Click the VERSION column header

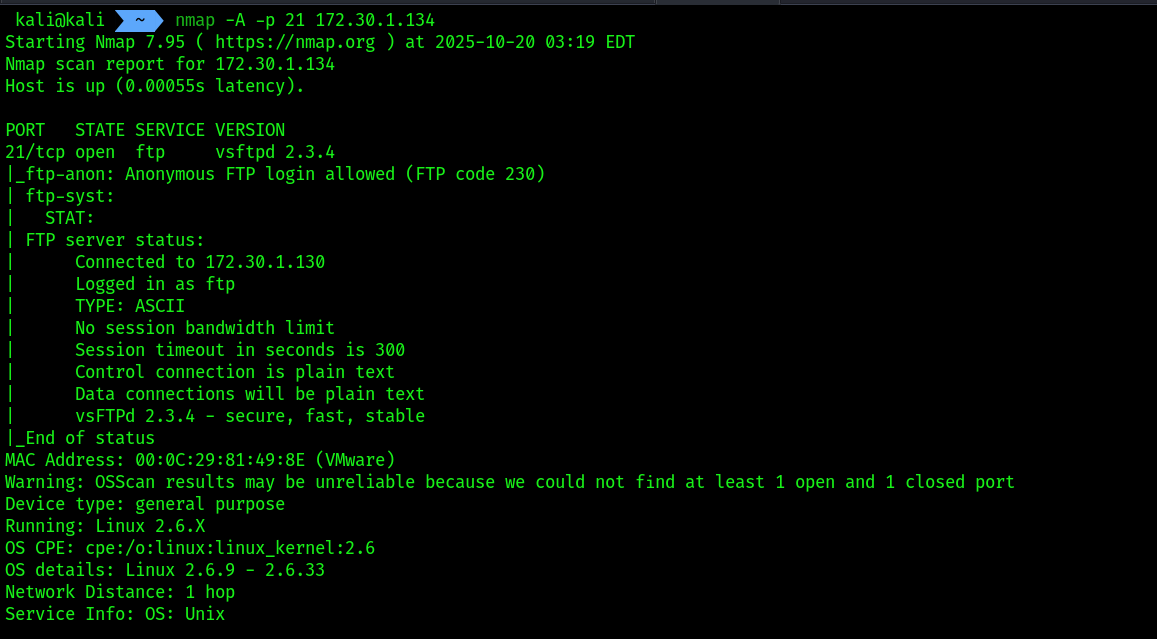(x=250, y=131)
